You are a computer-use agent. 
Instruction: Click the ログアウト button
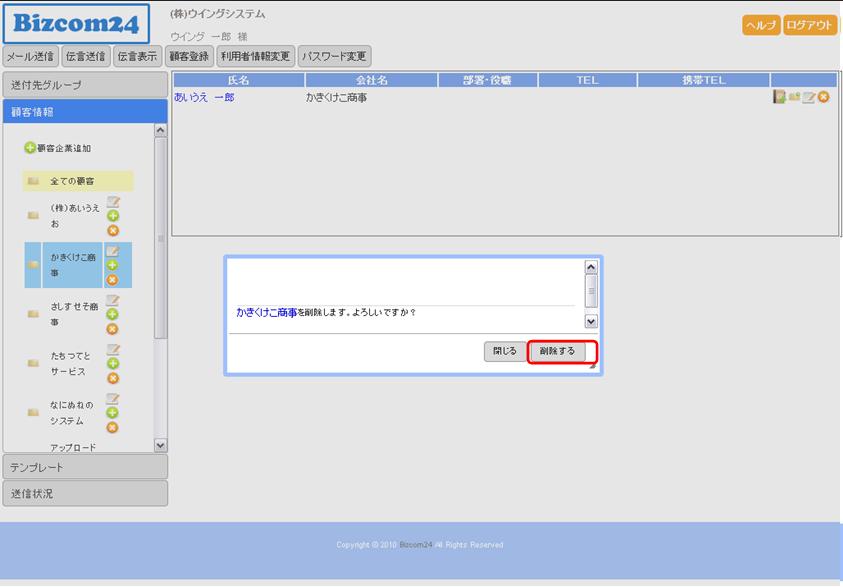click(810, 26)
